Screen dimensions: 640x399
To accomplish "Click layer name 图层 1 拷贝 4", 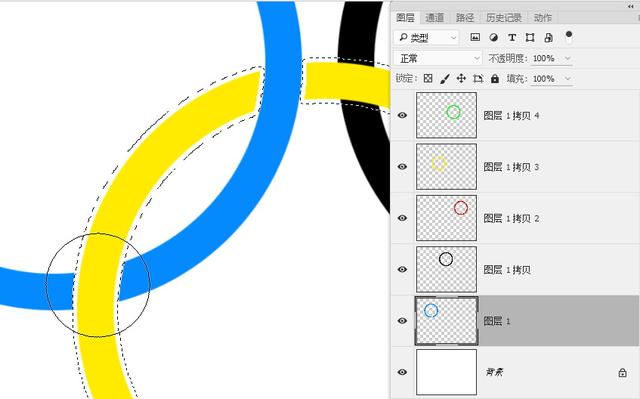I will pos(511,116).
